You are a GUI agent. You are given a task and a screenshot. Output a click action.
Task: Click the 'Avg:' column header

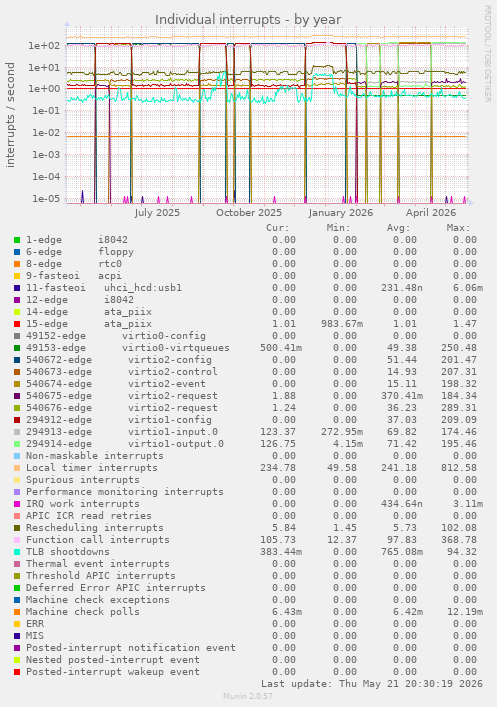pos(399,228)
